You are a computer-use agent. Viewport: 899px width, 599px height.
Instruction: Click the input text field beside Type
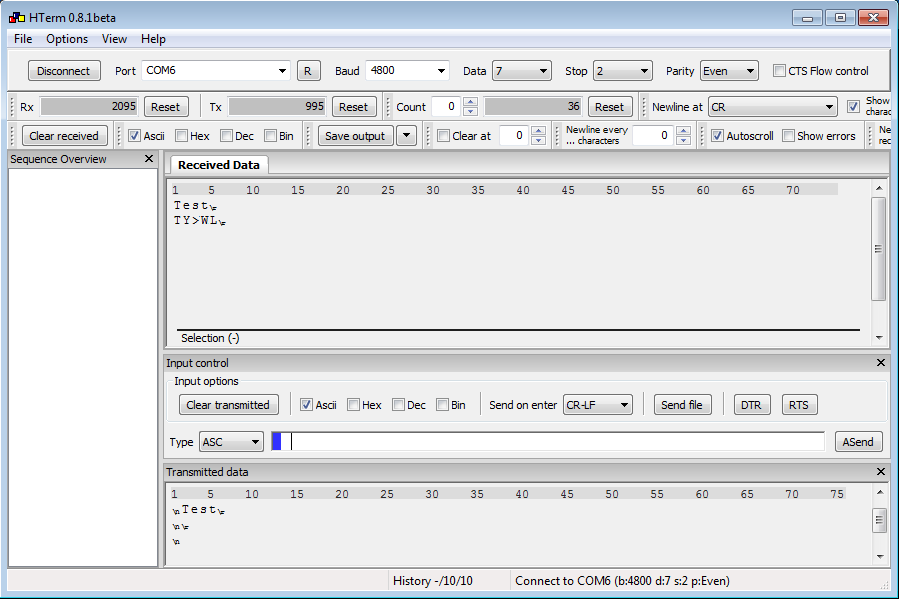coord(548,442)
